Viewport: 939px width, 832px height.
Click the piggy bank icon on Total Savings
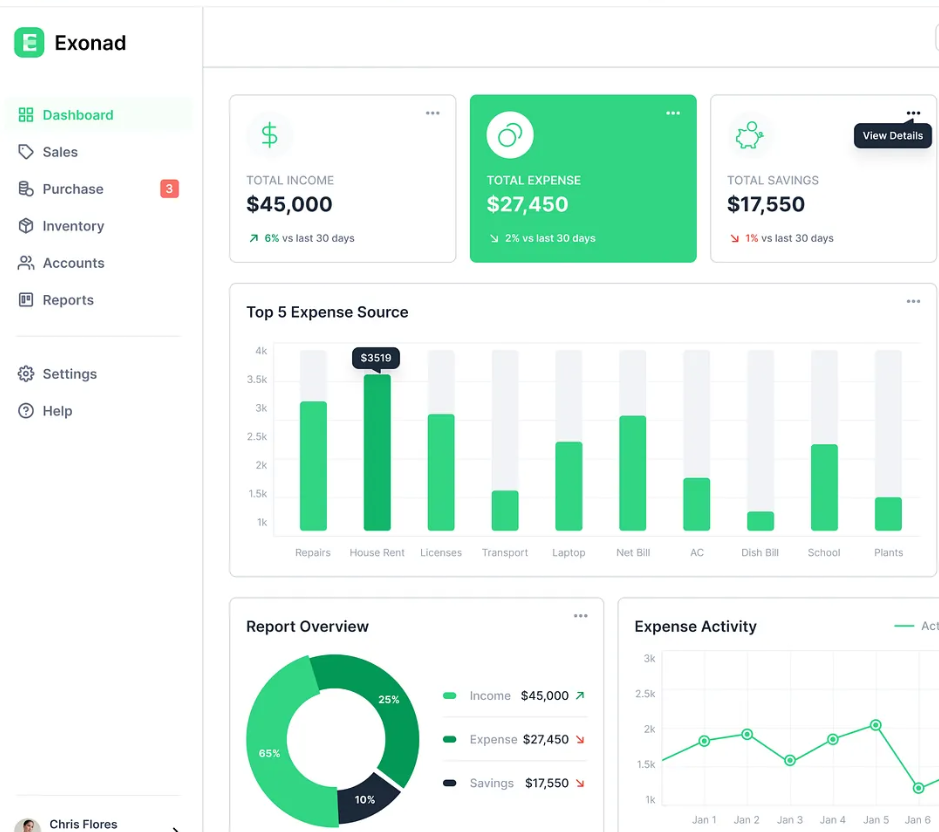click(x=749, y=134)
